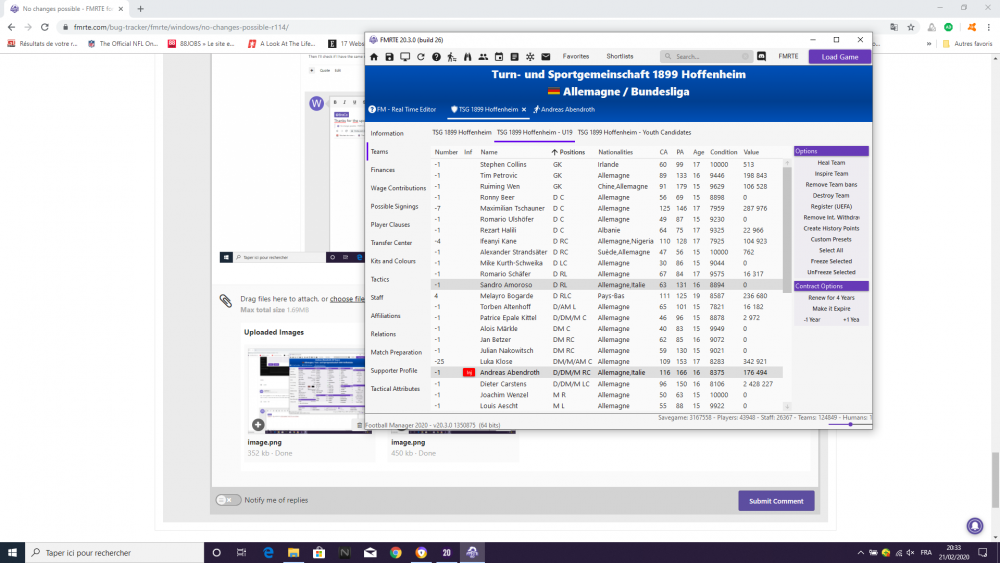The image size is (1000, 563).
Task: Click the Dieter Carstens player name
Action: pos(503,384)
